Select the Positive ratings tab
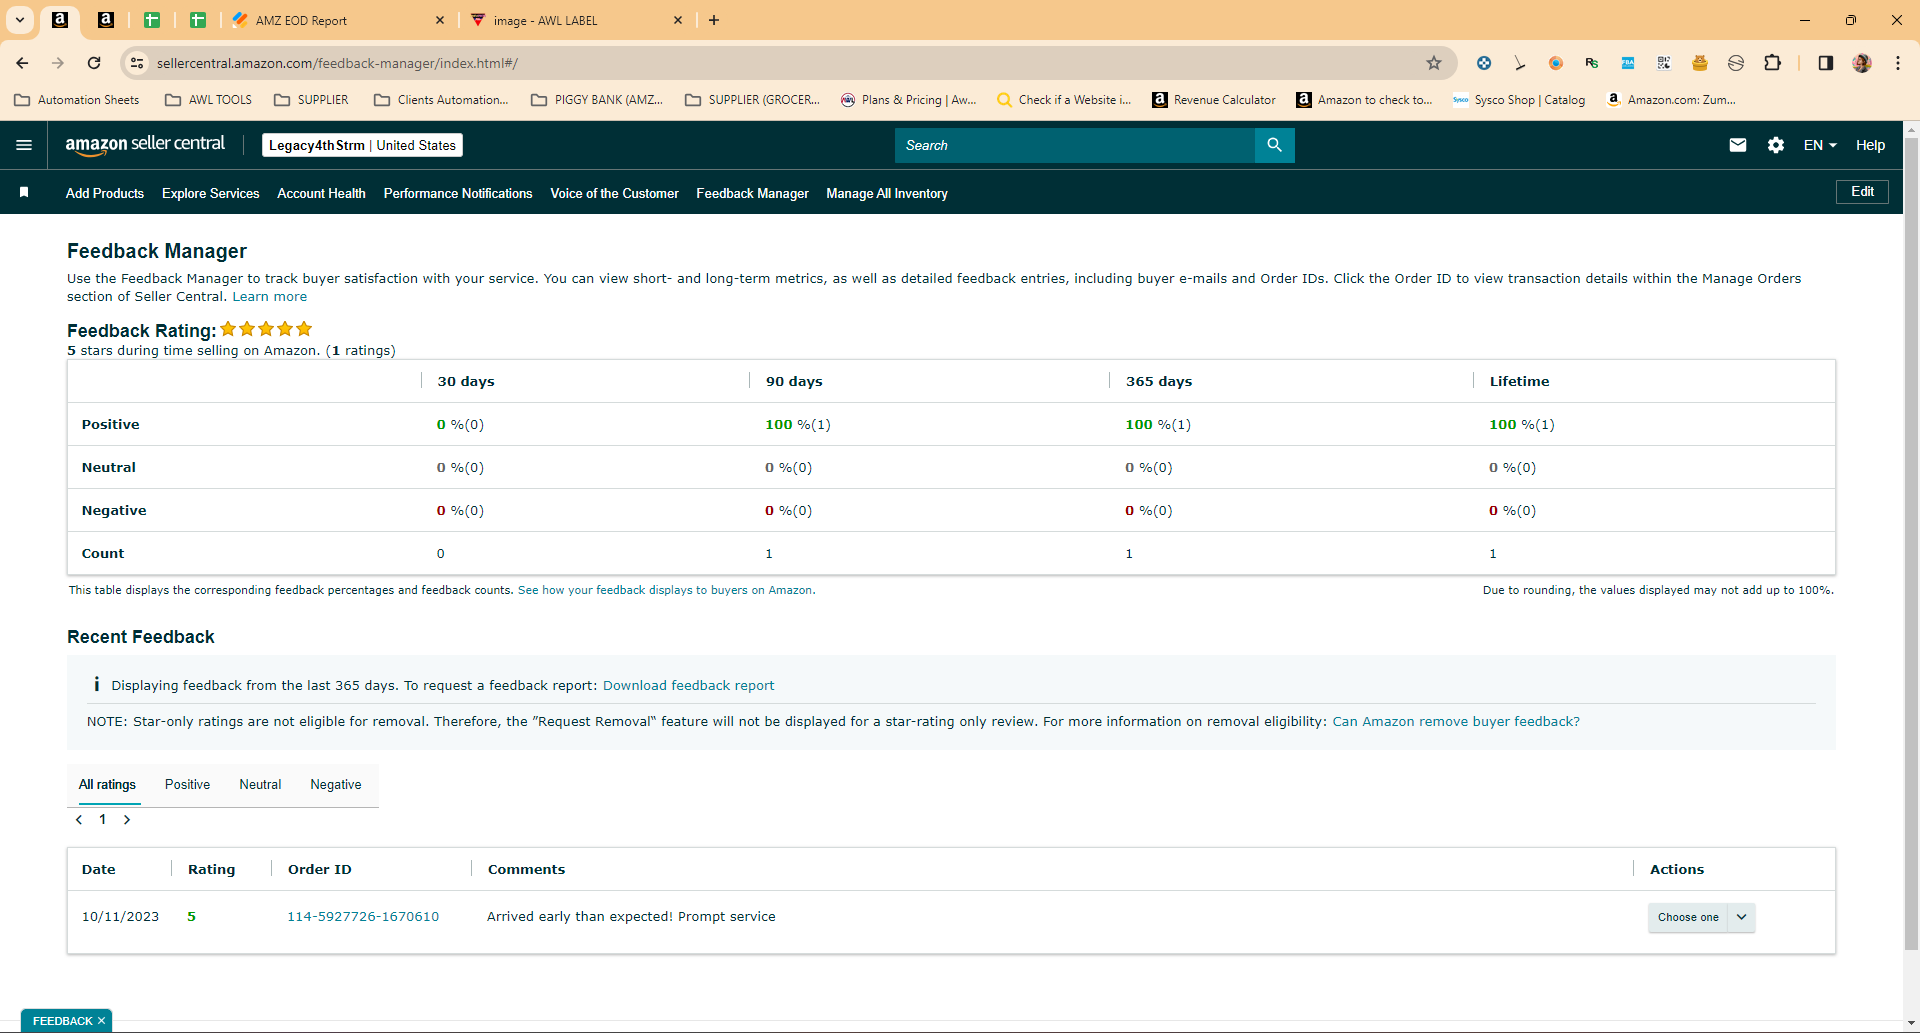Image resolution: width=1920 pixels, height=1033 pixels. 187,785
